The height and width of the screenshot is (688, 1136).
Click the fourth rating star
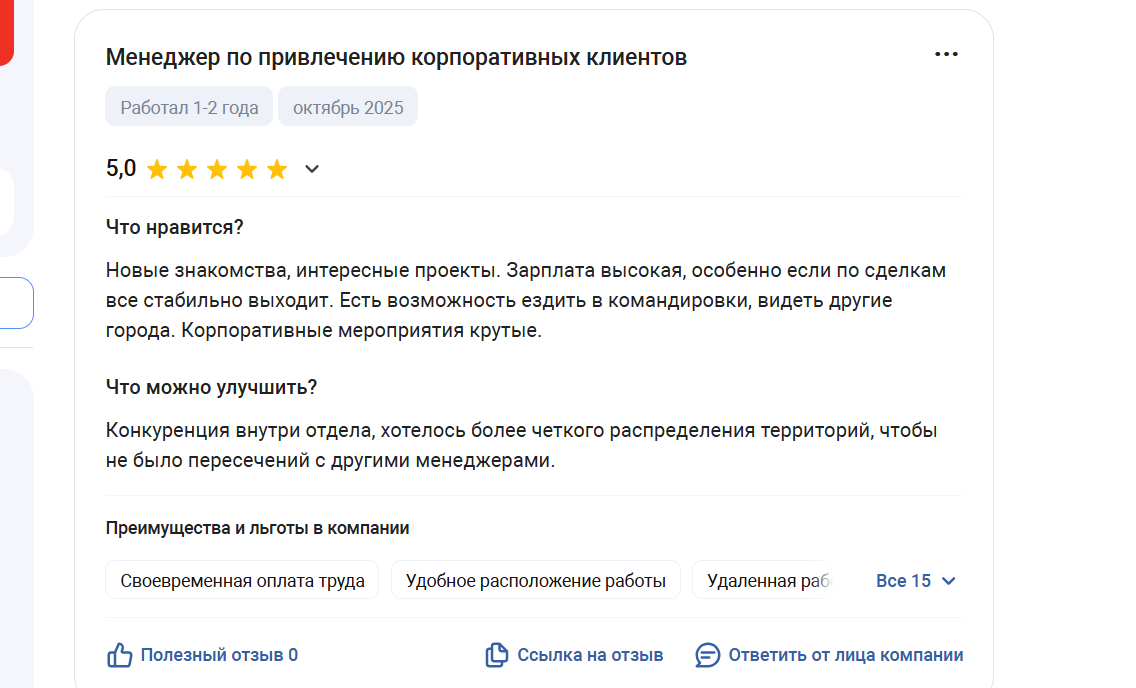pos(247,169)
